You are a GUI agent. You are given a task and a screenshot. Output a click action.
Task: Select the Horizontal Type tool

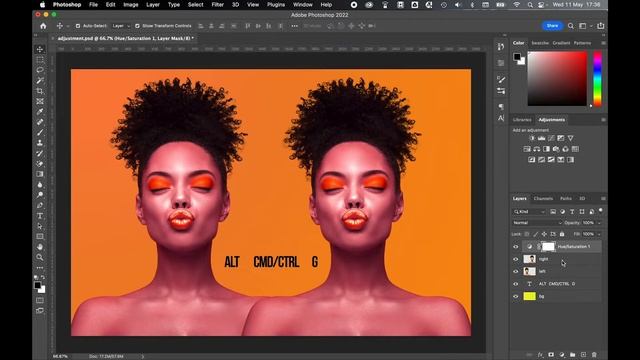pos(40,216)
